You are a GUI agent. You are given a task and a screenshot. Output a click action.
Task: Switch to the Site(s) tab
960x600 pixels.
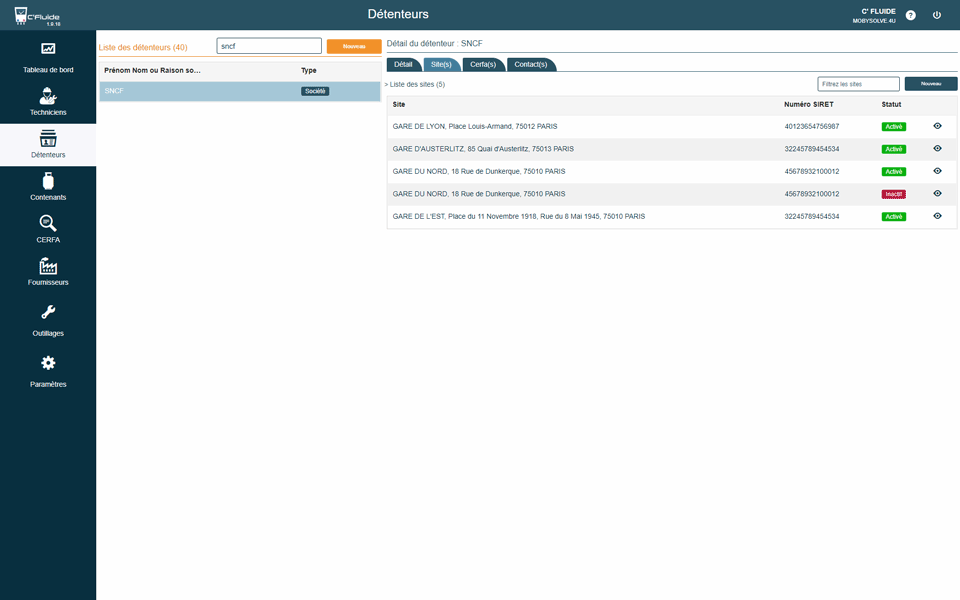pos(441,64)
